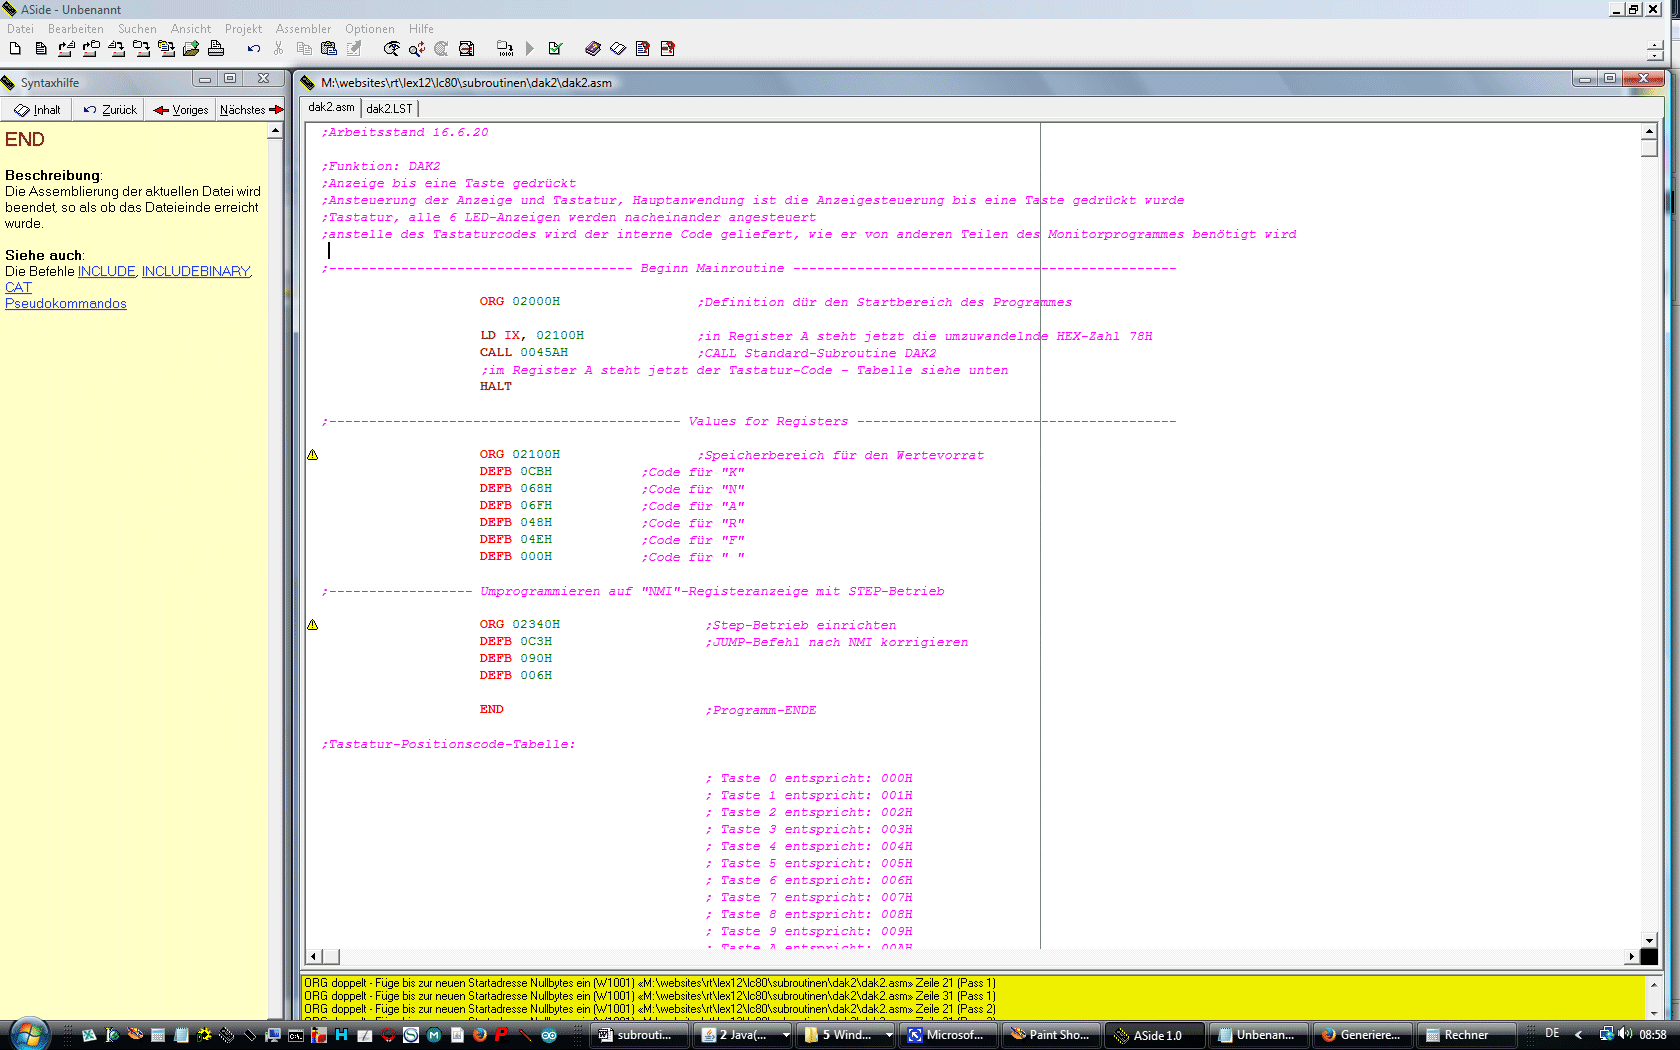Open the Pseudokommandos link

[x=66, y=303]
